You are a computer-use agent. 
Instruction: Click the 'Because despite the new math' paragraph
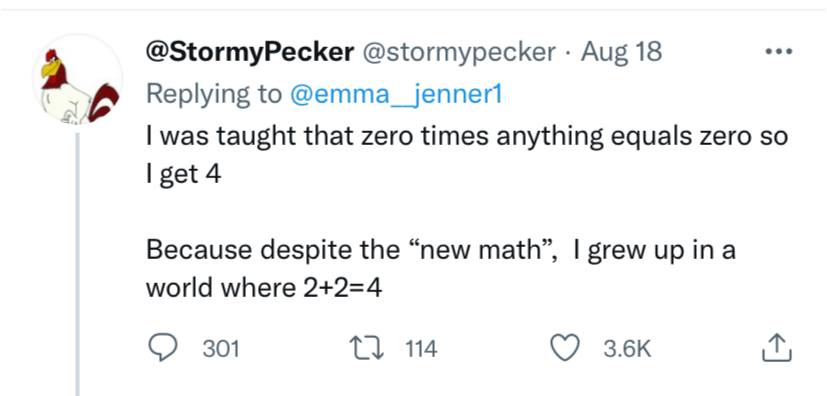(x=440, y=268)
